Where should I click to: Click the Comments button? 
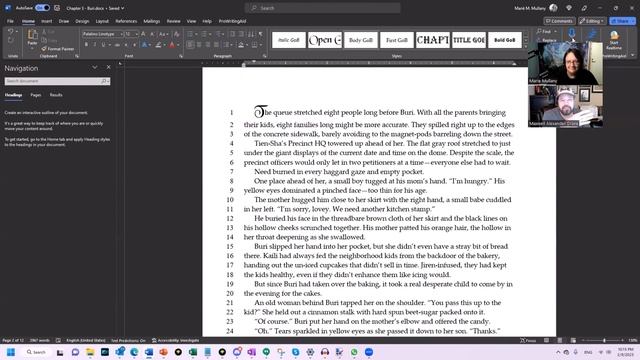point(559,21)
